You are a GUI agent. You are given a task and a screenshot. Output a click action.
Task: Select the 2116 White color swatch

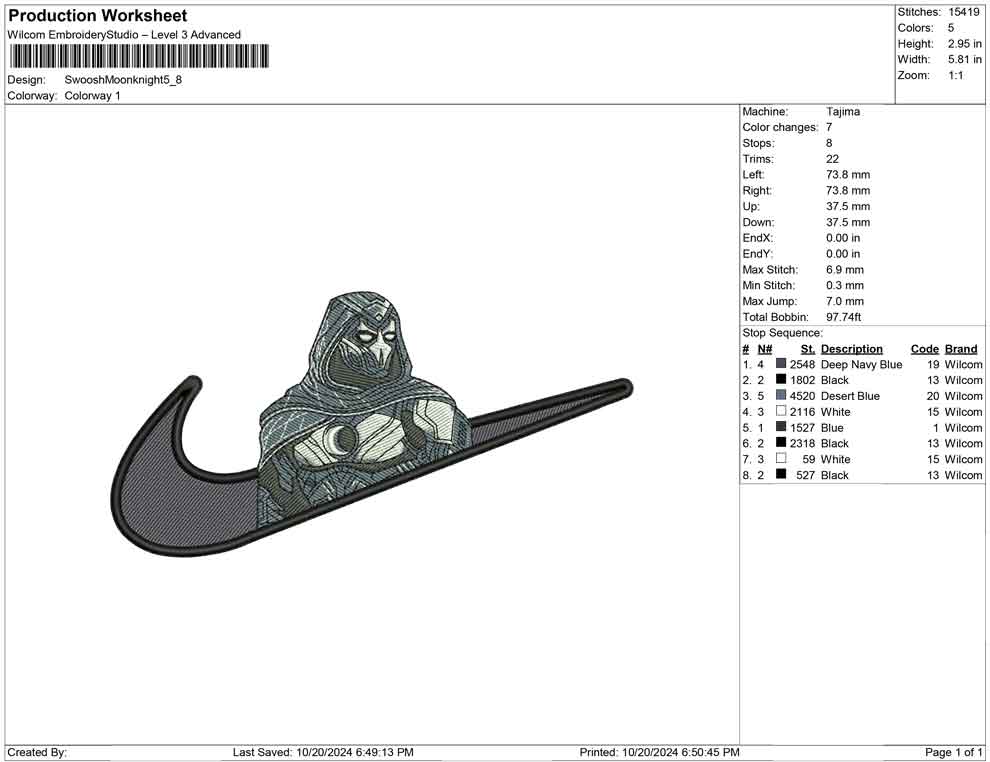[781, 411]
